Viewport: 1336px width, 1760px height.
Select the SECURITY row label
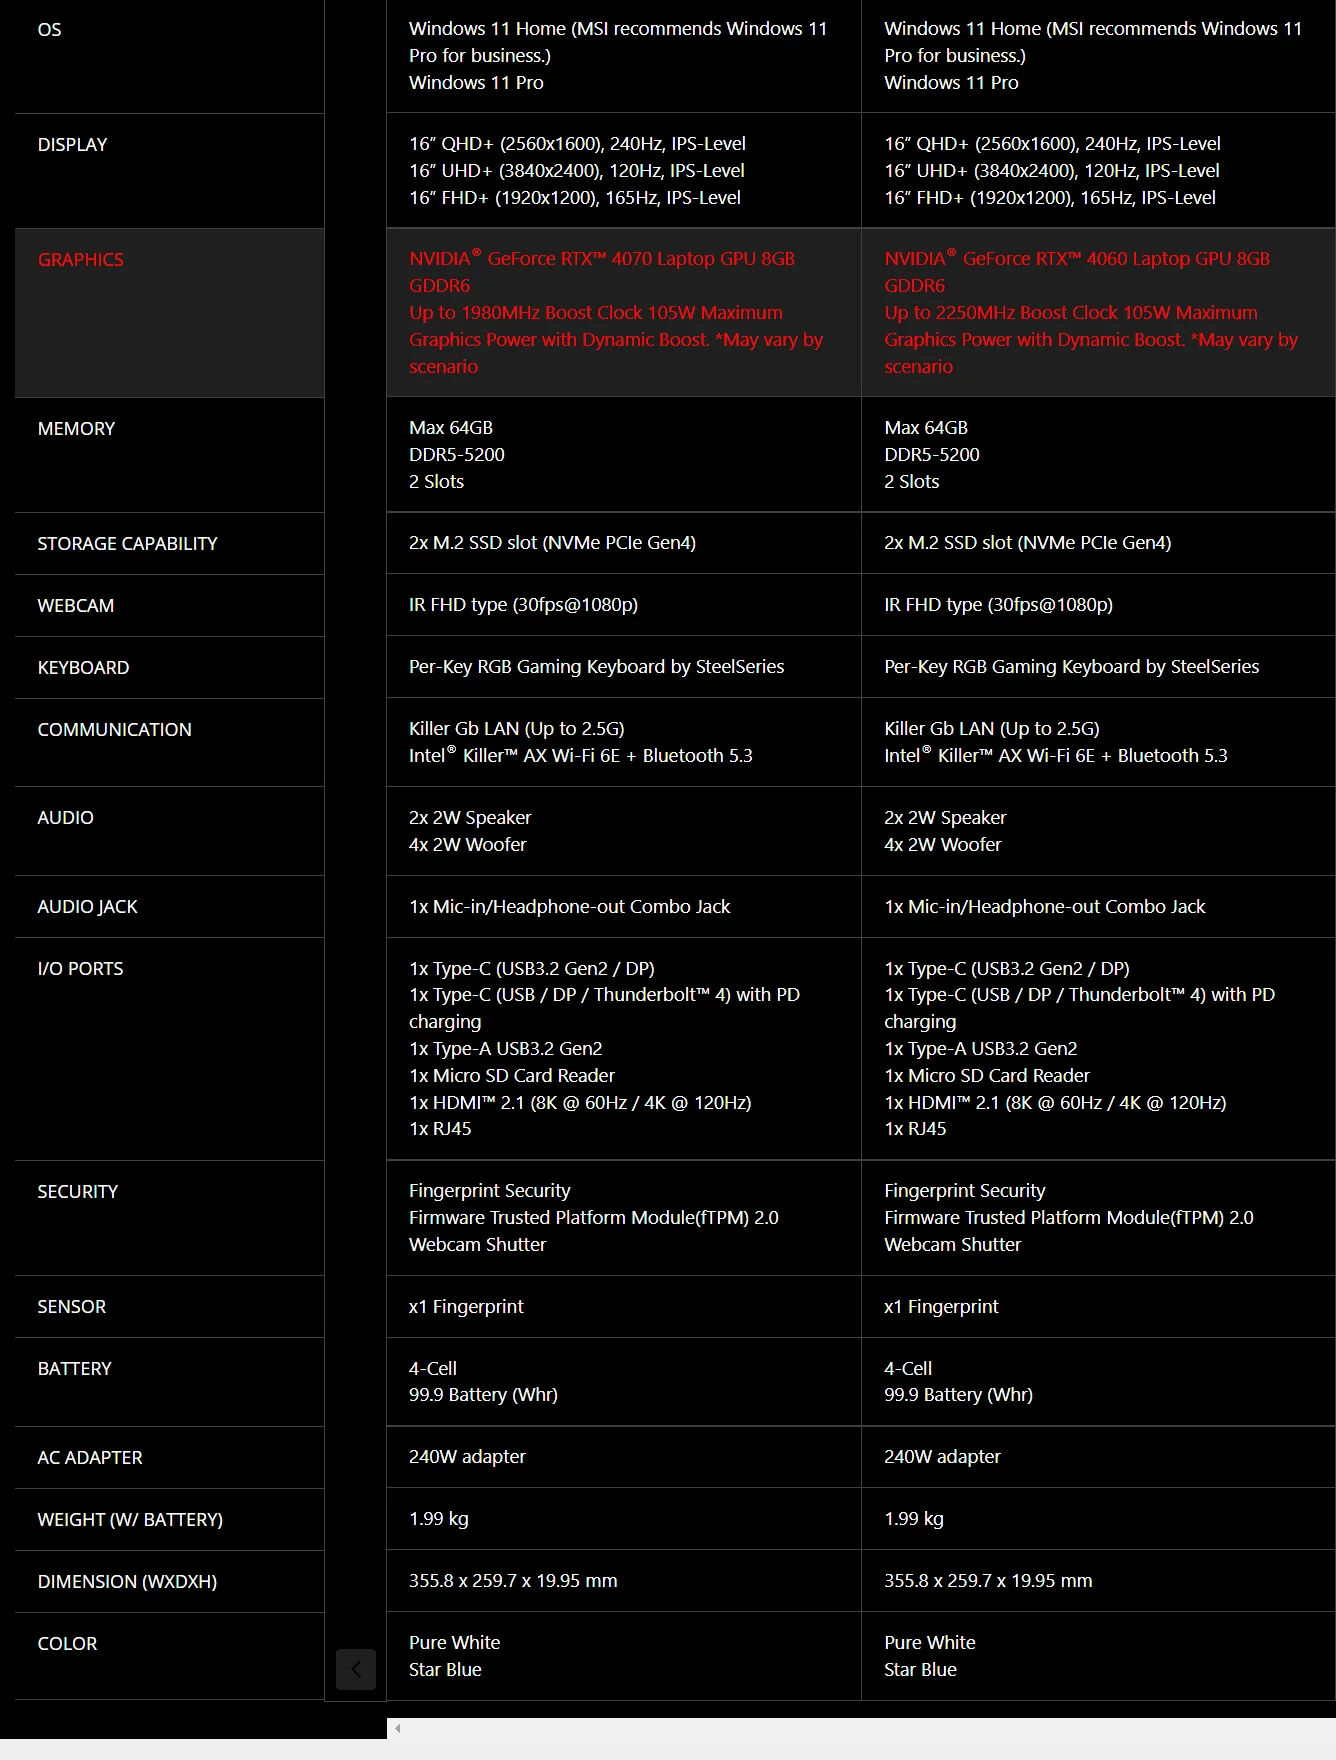(77, 1192)
